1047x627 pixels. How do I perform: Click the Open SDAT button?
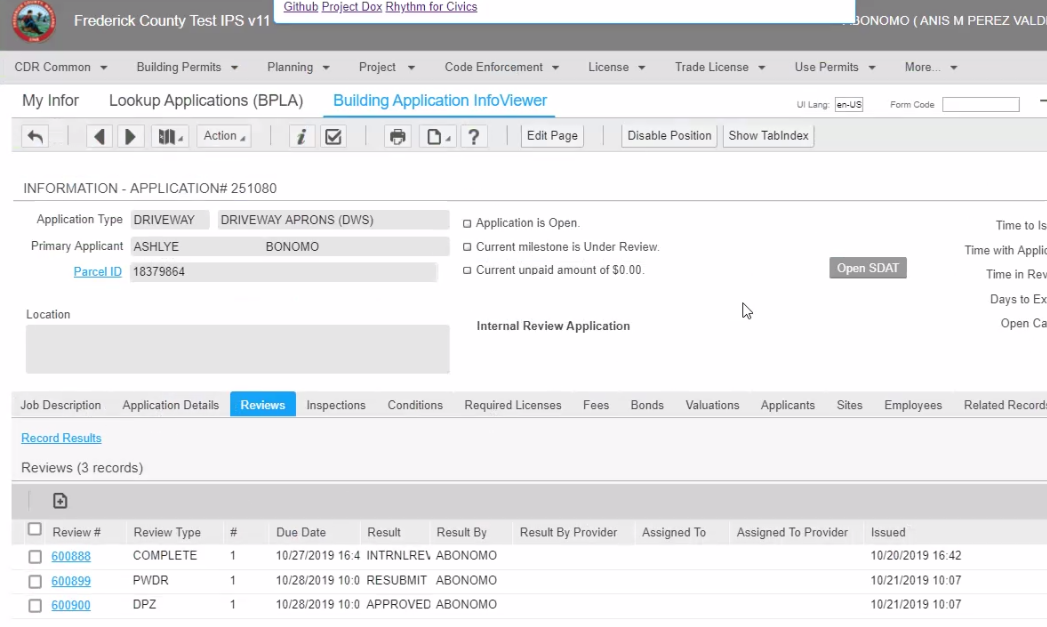[x=868, y=268]
